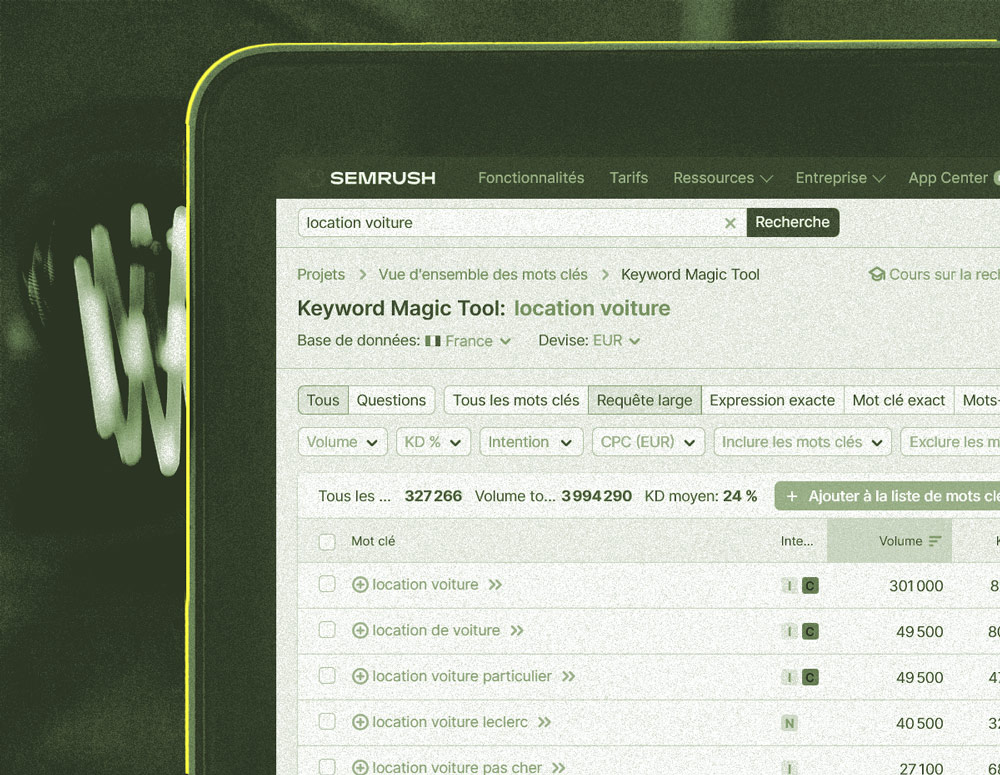
Task: Click I intent badge in location voiture row
Action: 789,586
